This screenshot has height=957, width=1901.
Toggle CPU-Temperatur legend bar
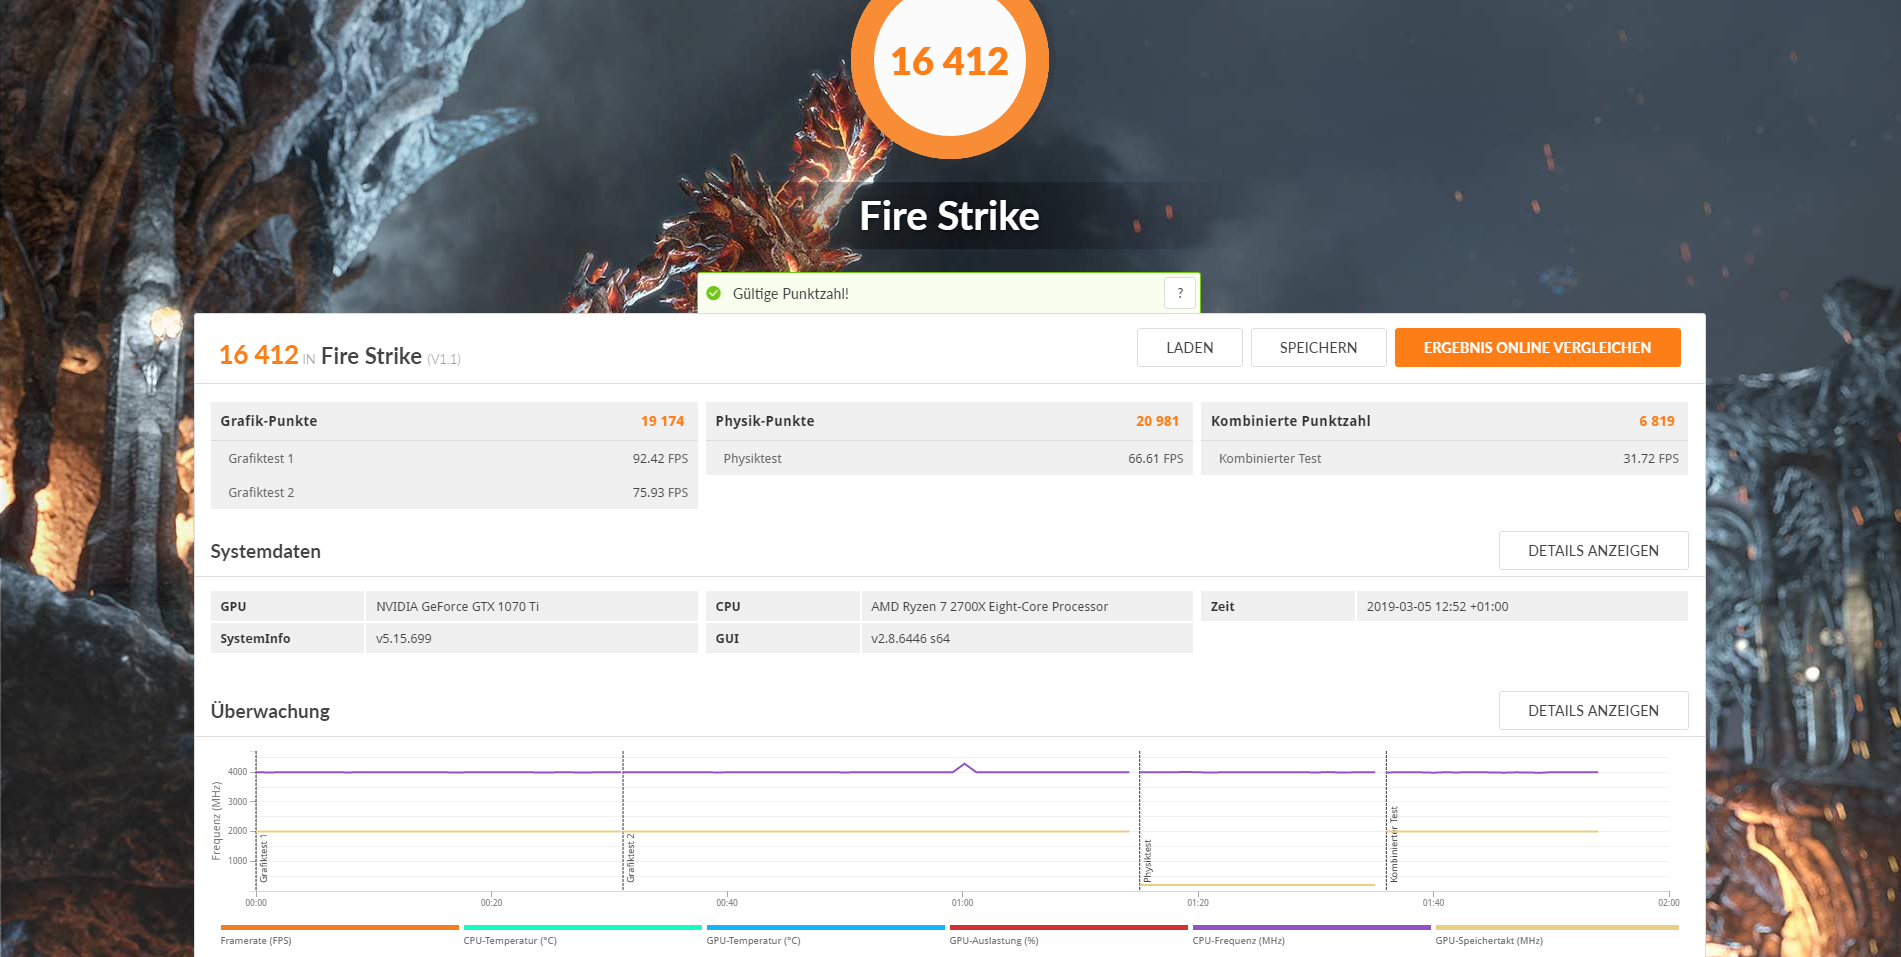pyautogui.click(x=582, y=928)
